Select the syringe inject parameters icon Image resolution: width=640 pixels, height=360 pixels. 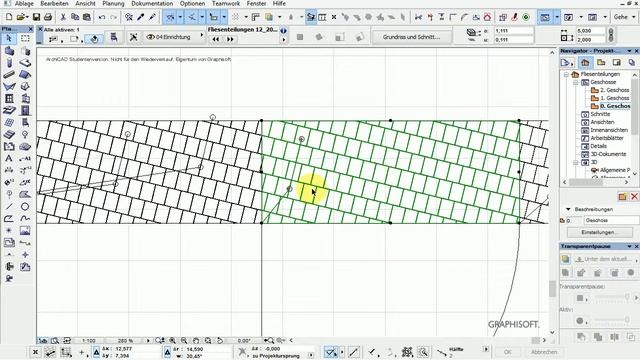[152, 17]
